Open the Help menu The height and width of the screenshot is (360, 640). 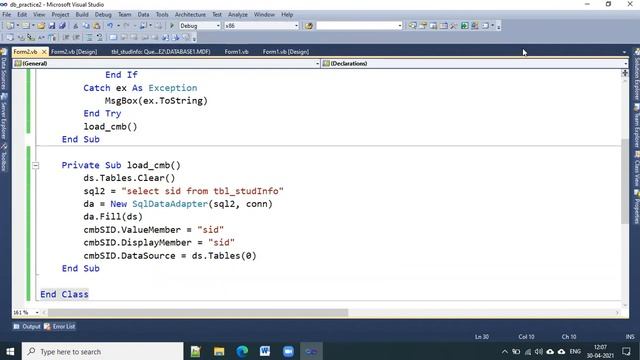[287, 15]
